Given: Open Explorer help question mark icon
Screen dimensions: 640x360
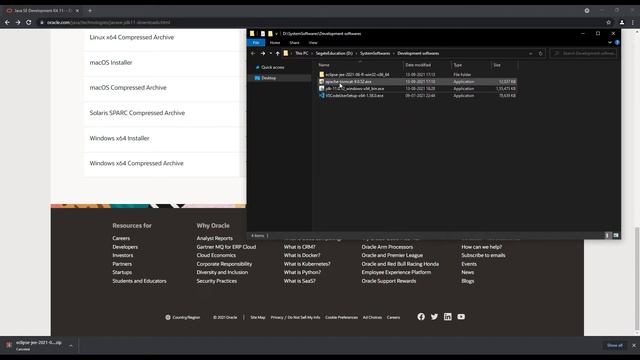Looking at the screenshot, I should tap(617, 42).
